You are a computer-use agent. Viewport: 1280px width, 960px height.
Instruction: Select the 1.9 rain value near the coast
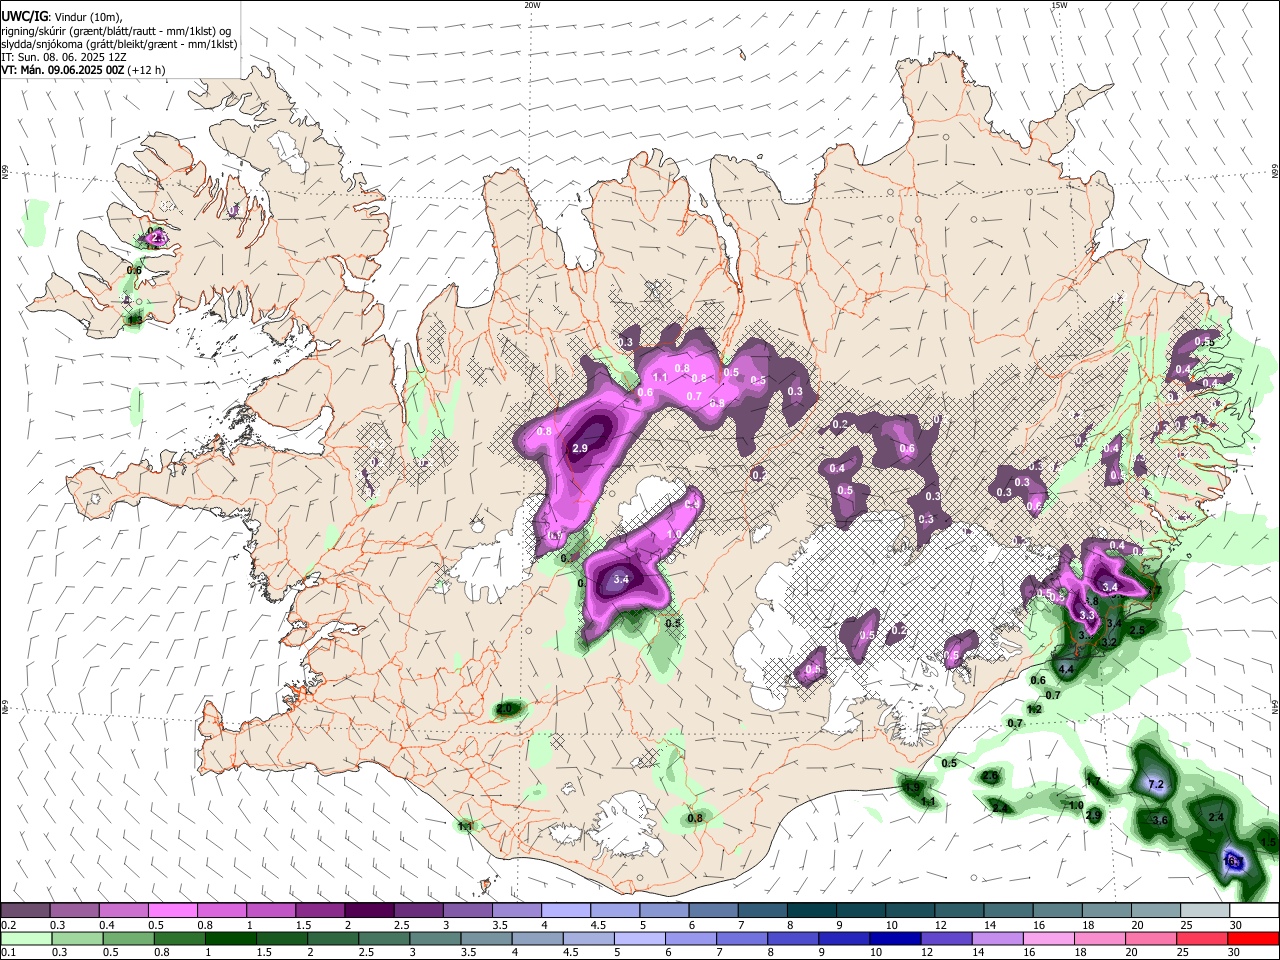[912, 788]
